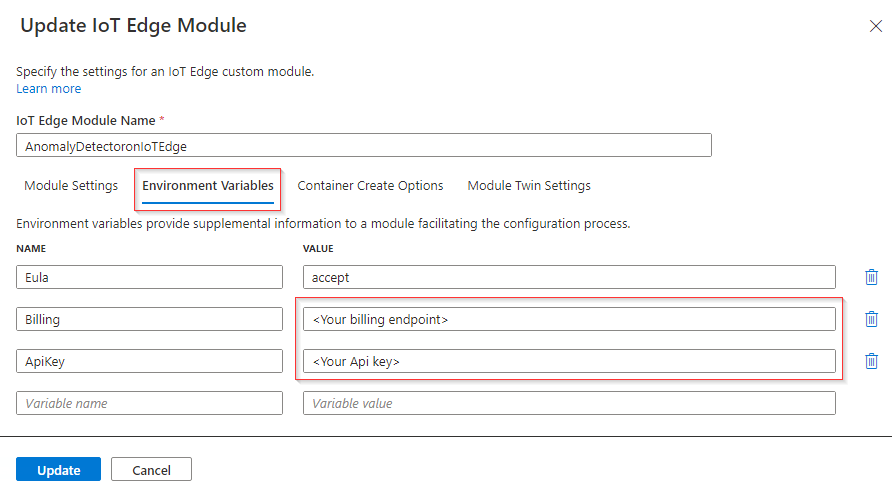Open the Container Create Options tab
The width and height of the screenshot is (892, 497).
(x=370, y=186)
